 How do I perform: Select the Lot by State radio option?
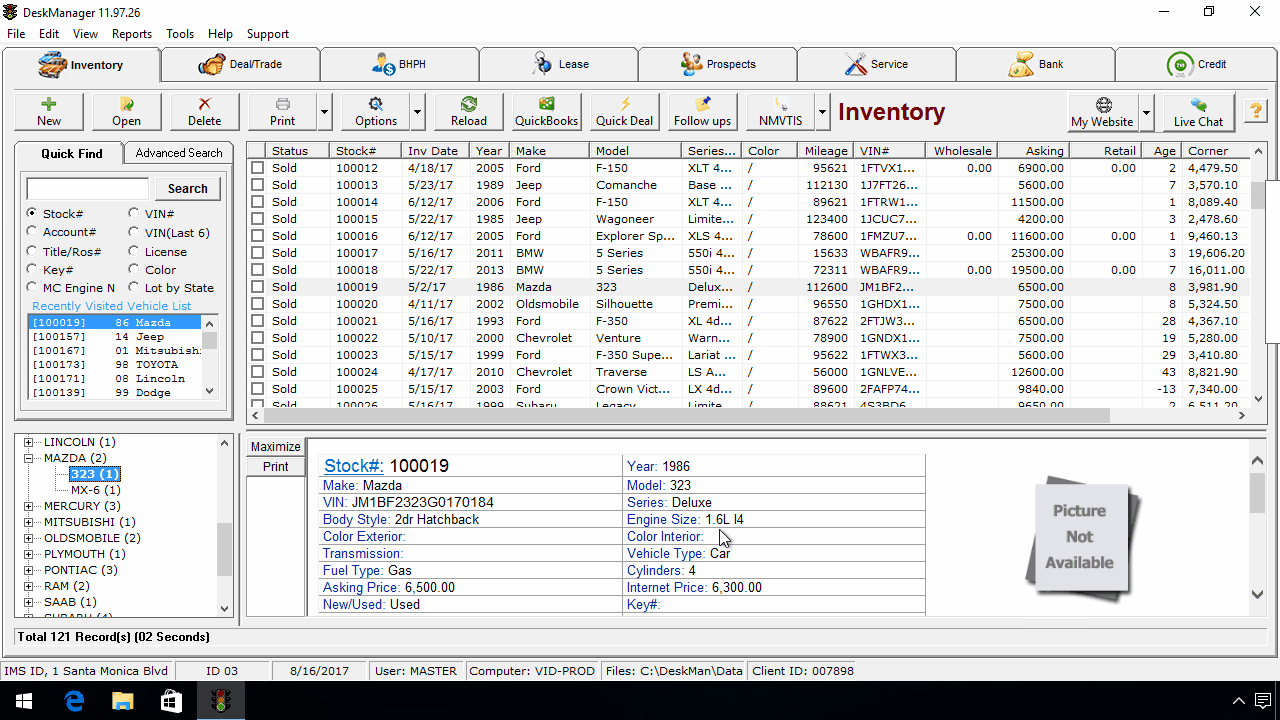pyautogui.click(x=134, y=288)
